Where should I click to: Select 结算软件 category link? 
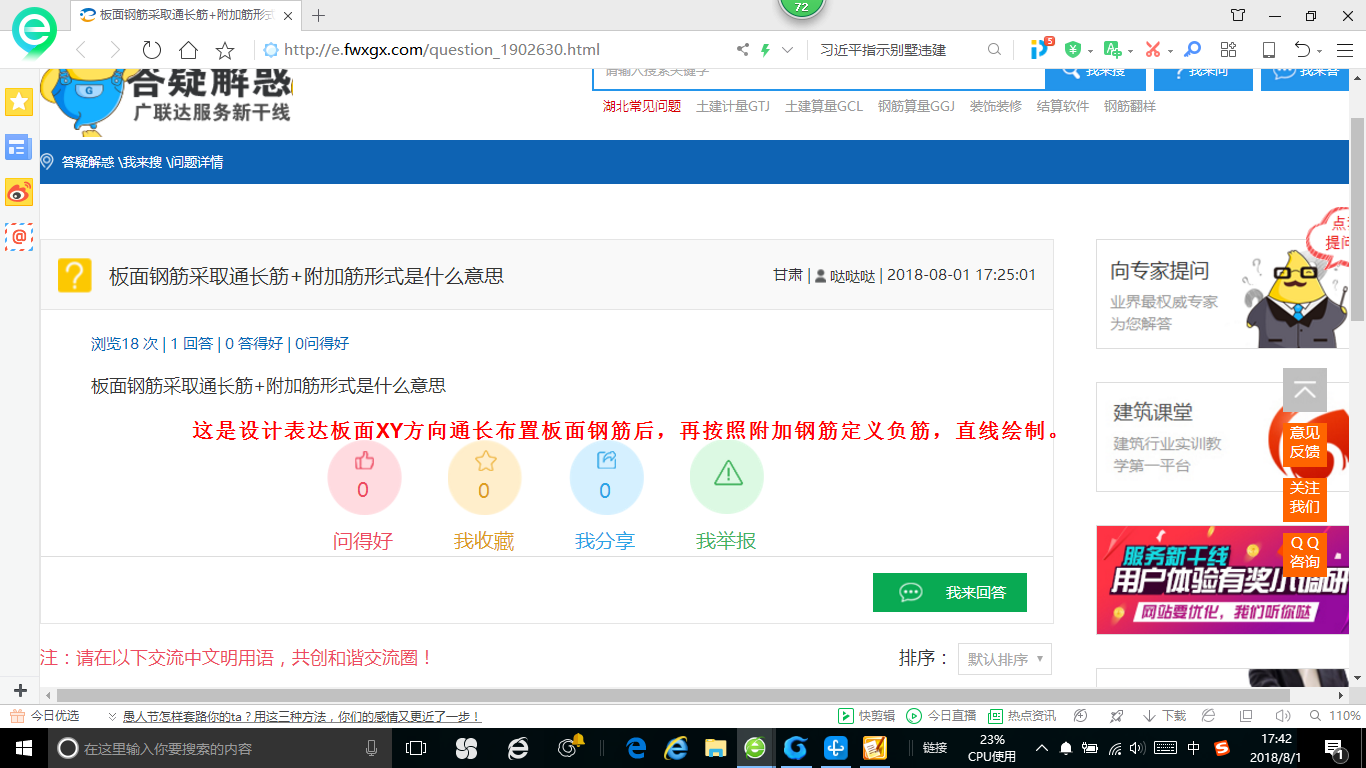click(x=1063, y=106)
